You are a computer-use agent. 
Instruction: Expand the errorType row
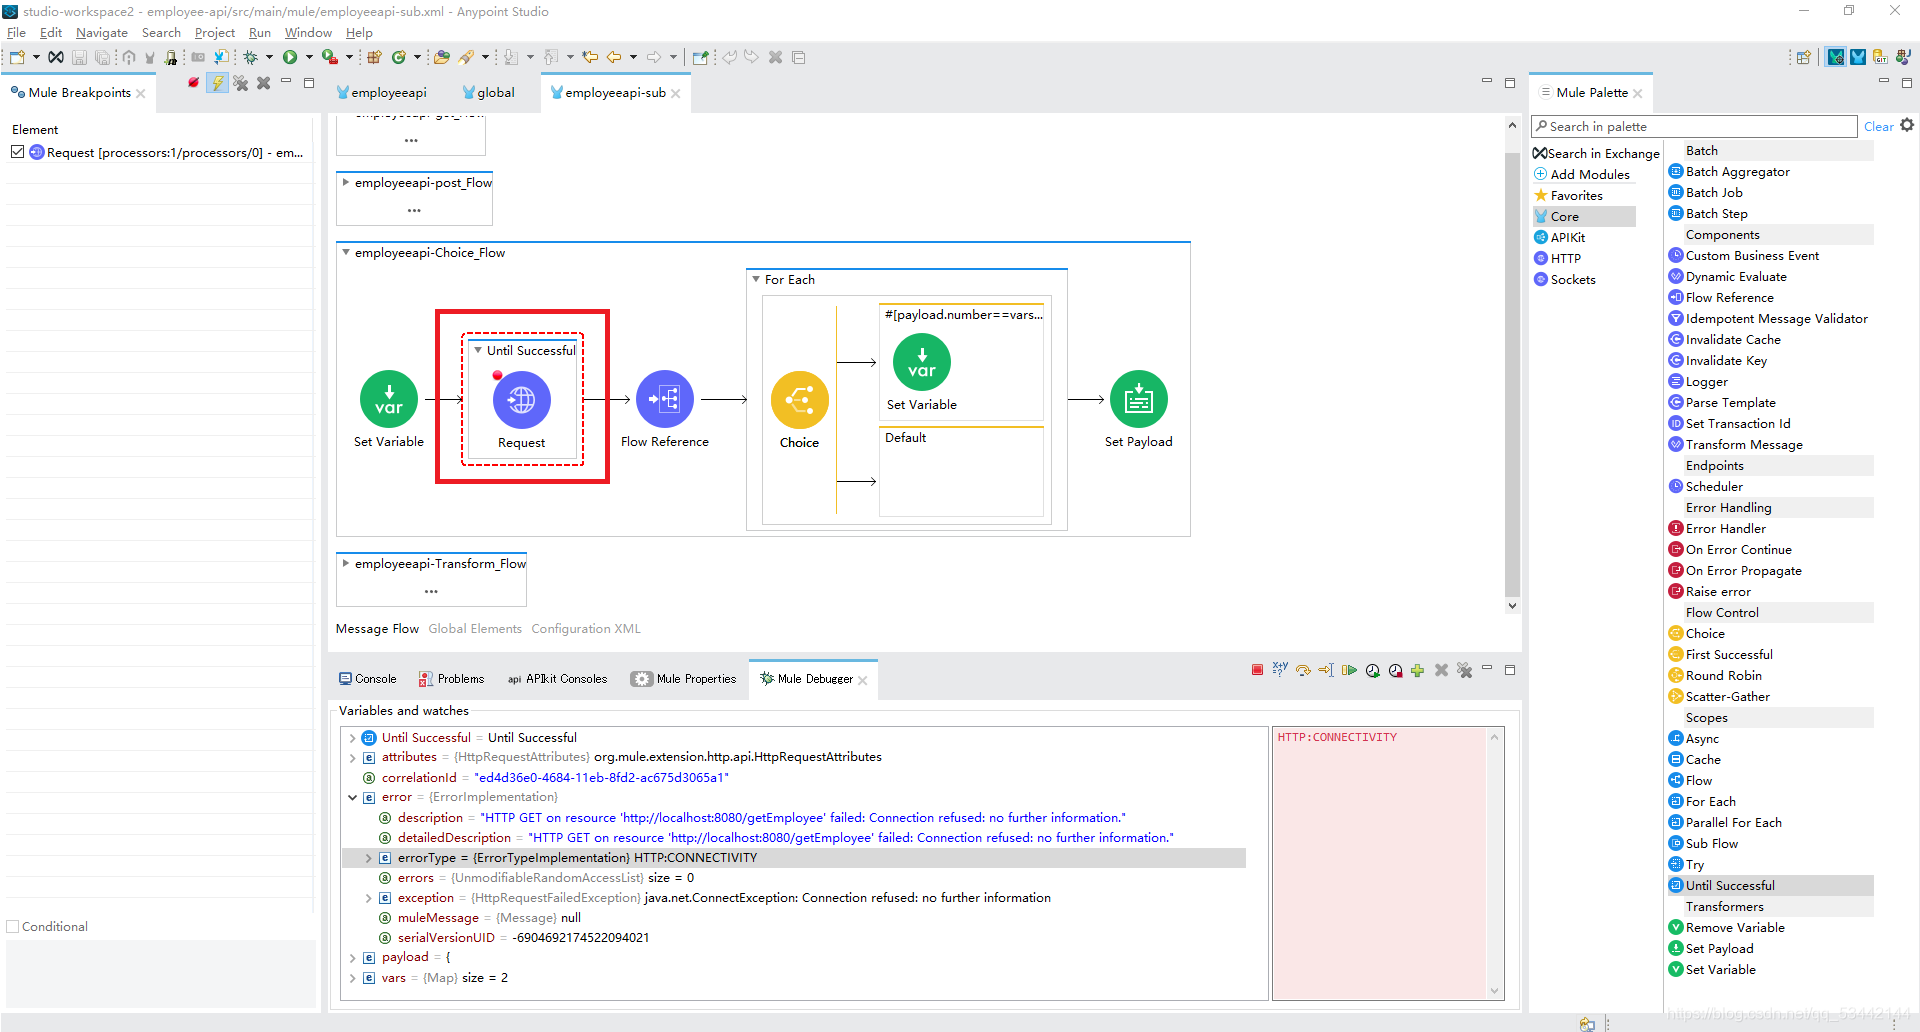click(x=369, y=858)
